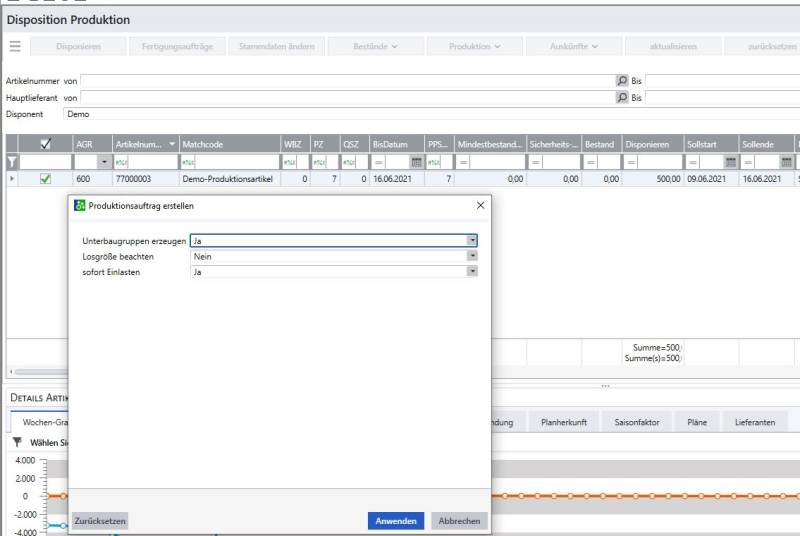
Task: Click the filter funnel icon in grid
Action: 12,162
